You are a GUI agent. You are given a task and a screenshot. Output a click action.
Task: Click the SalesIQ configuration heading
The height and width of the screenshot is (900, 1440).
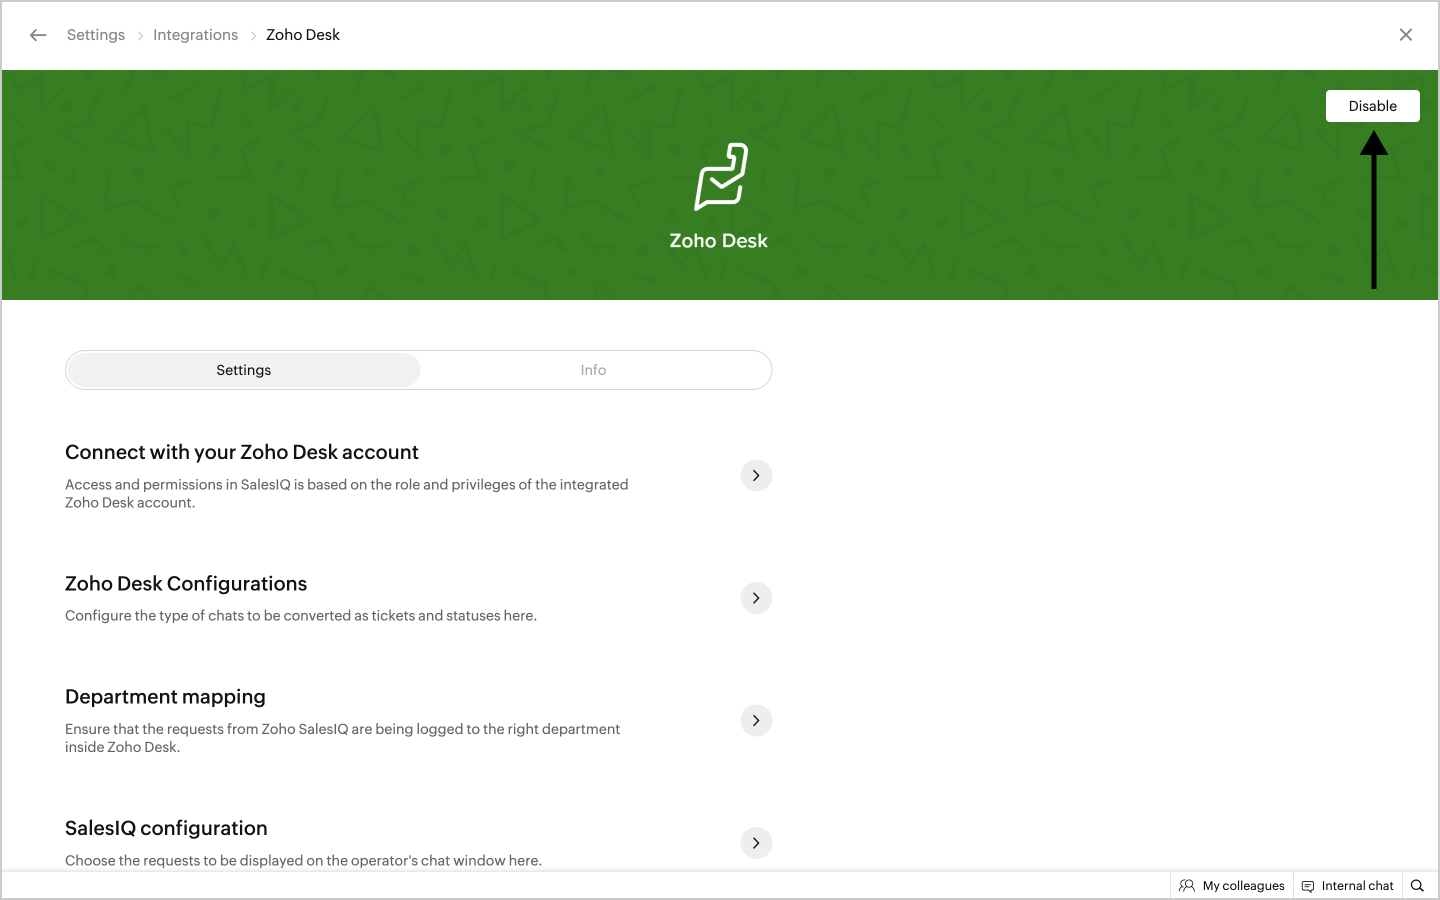tap(166, 828)
